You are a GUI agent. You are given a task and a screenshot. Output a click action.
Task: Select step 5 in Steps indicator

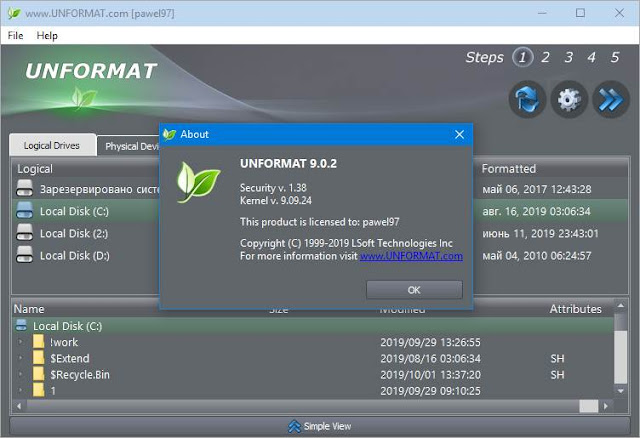click(615, 57)
